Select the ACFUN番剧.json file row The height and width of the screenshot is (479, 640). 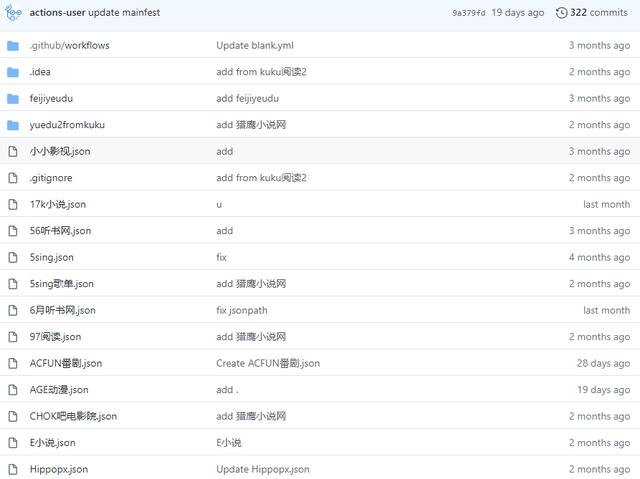(320, 363)
